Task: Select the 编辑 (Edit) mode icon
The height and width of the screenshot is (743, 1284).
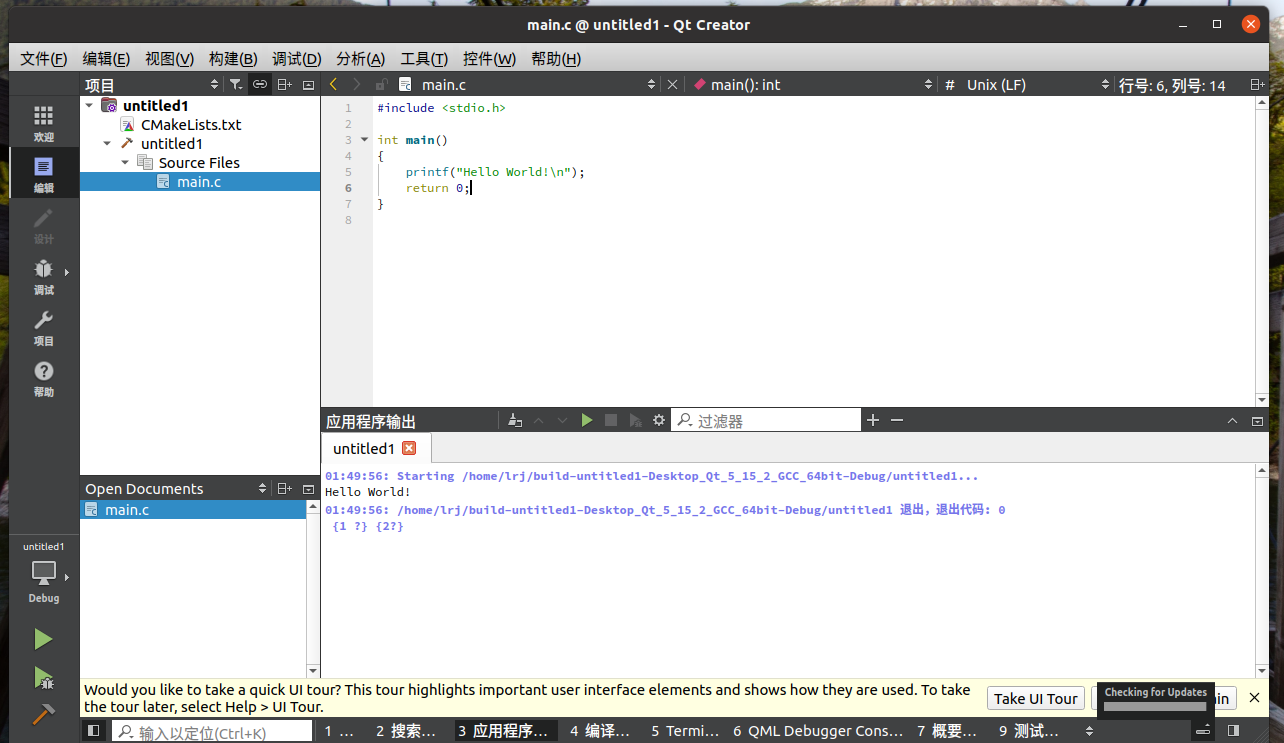Action: coord(43,175)
